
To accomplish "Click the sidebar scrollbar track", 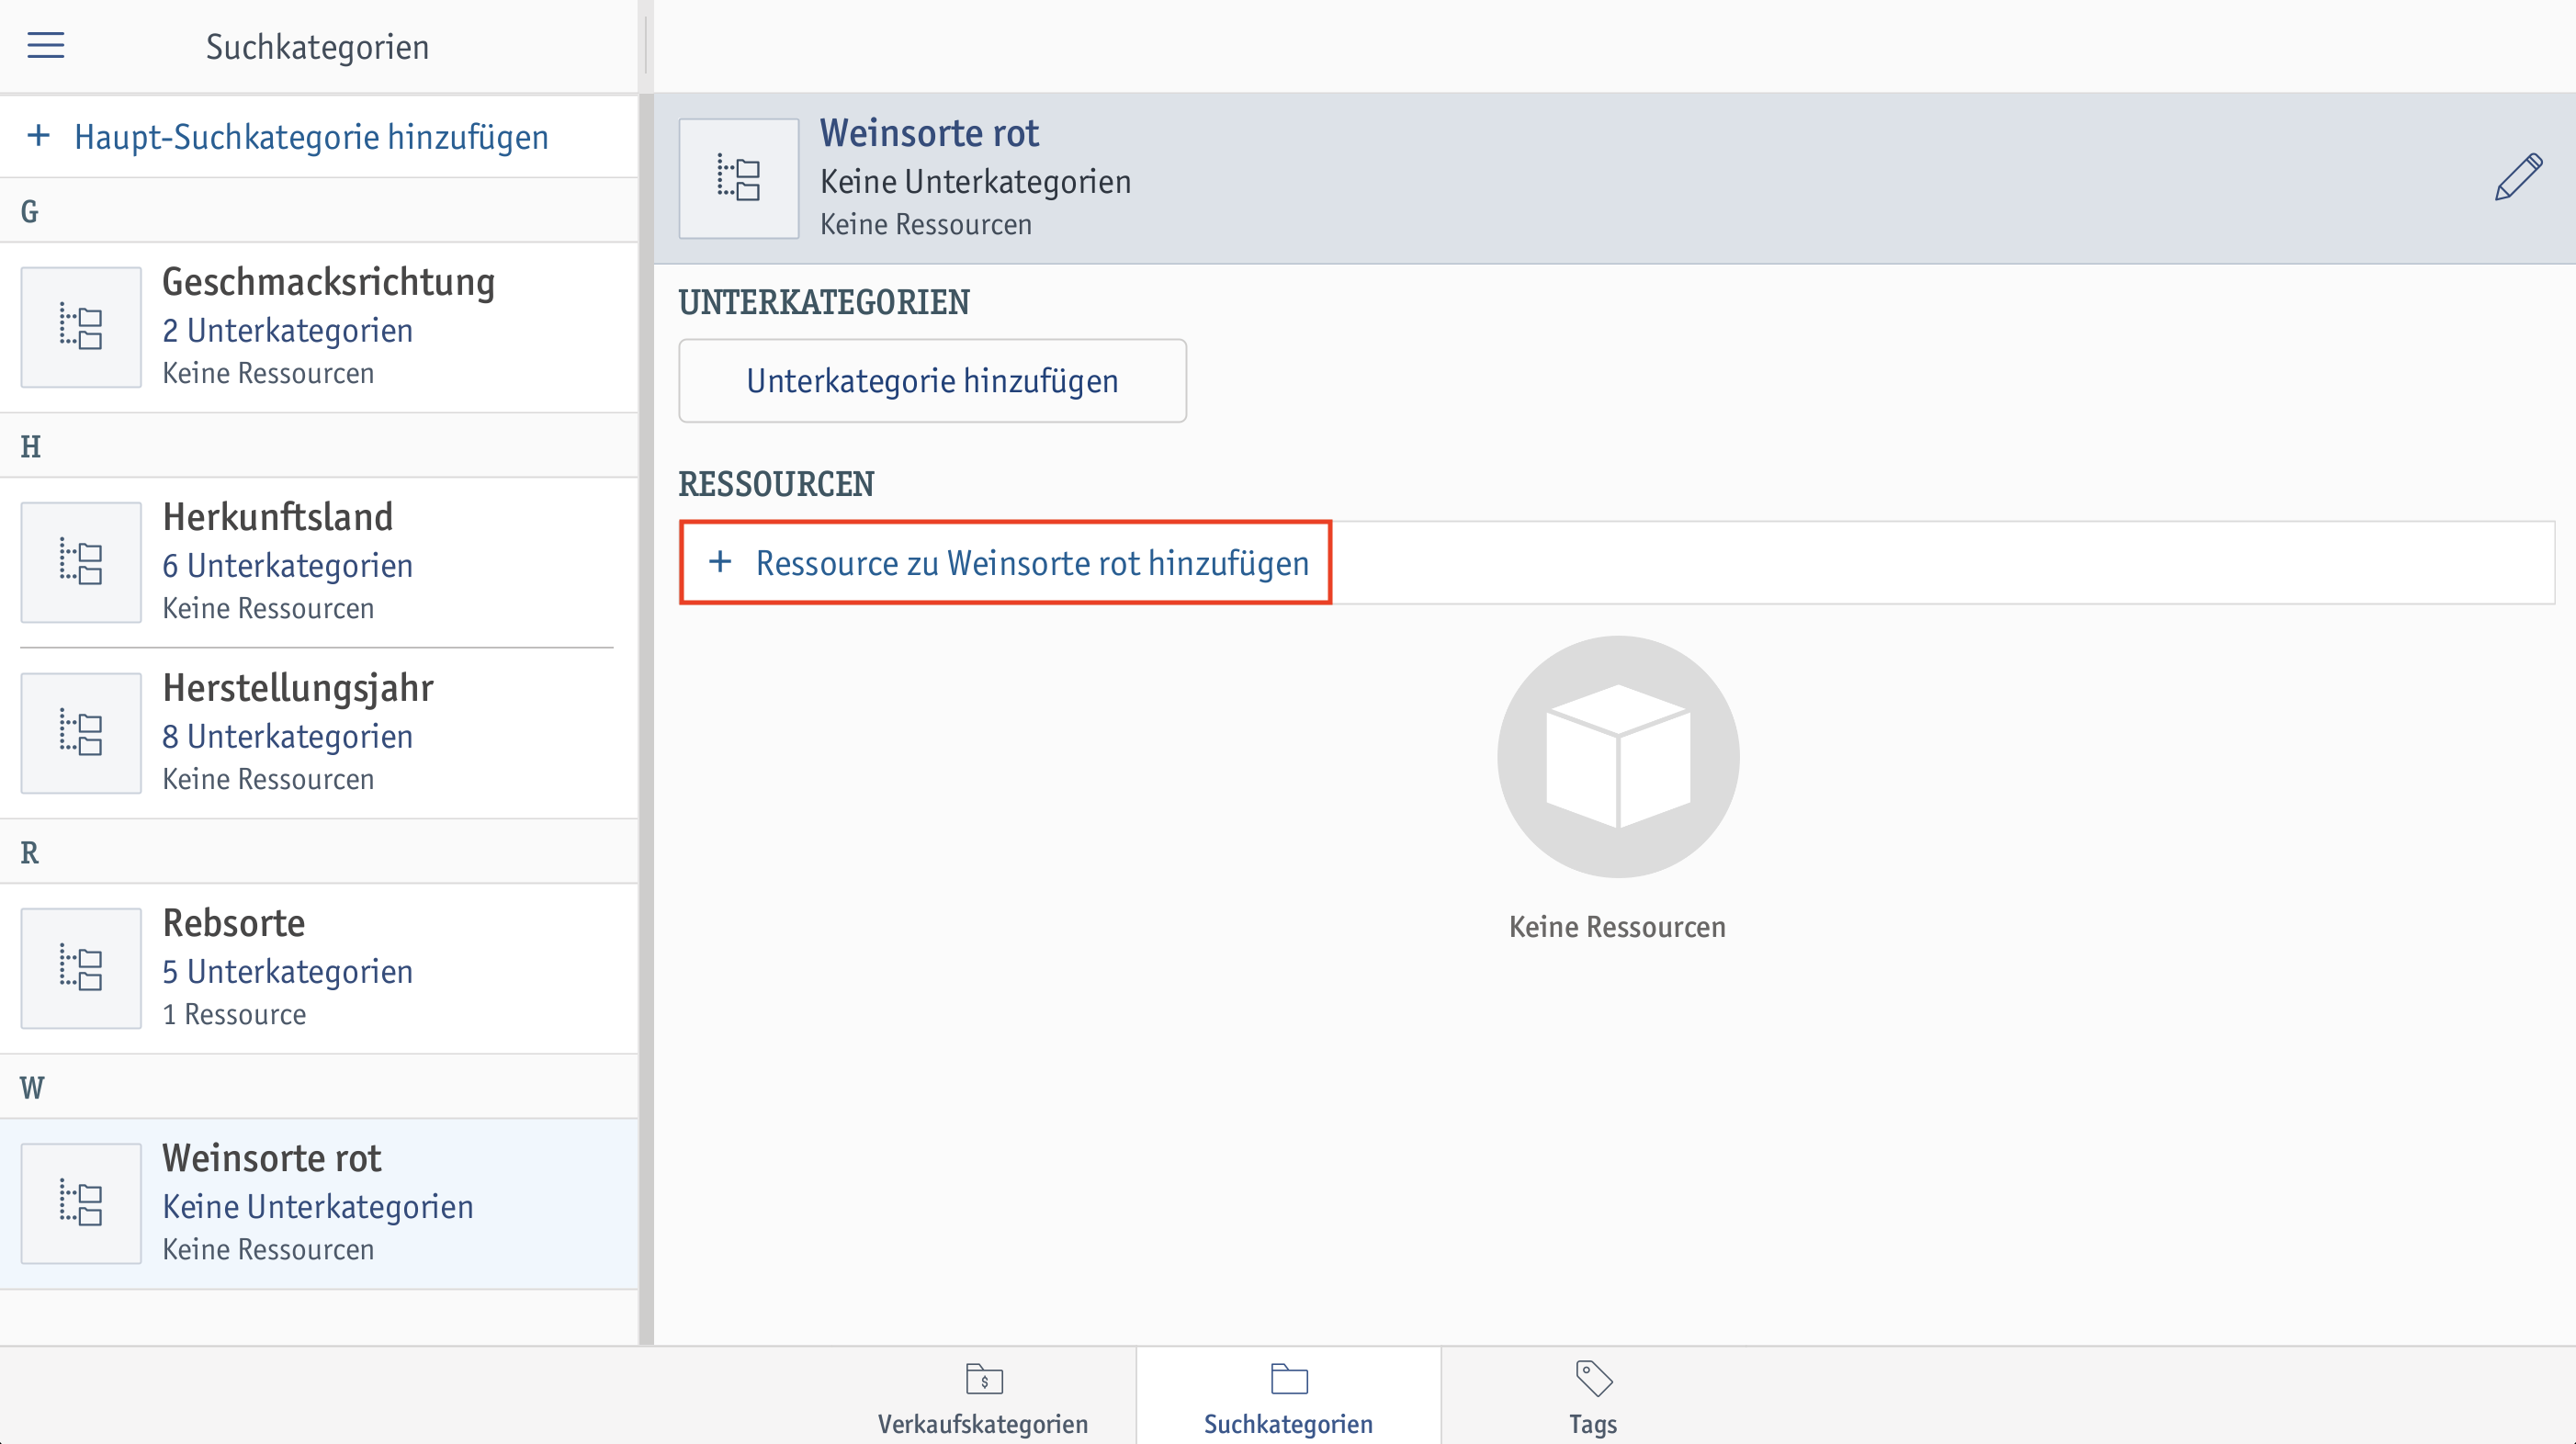I will (646, 718).
